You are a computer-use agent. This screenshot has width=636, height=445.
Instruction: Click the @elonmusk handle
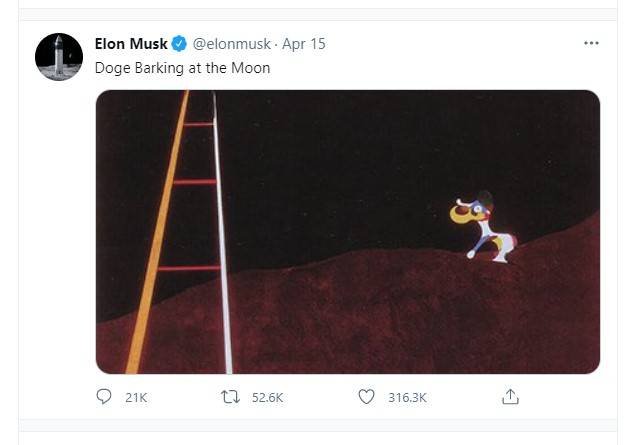231,44
